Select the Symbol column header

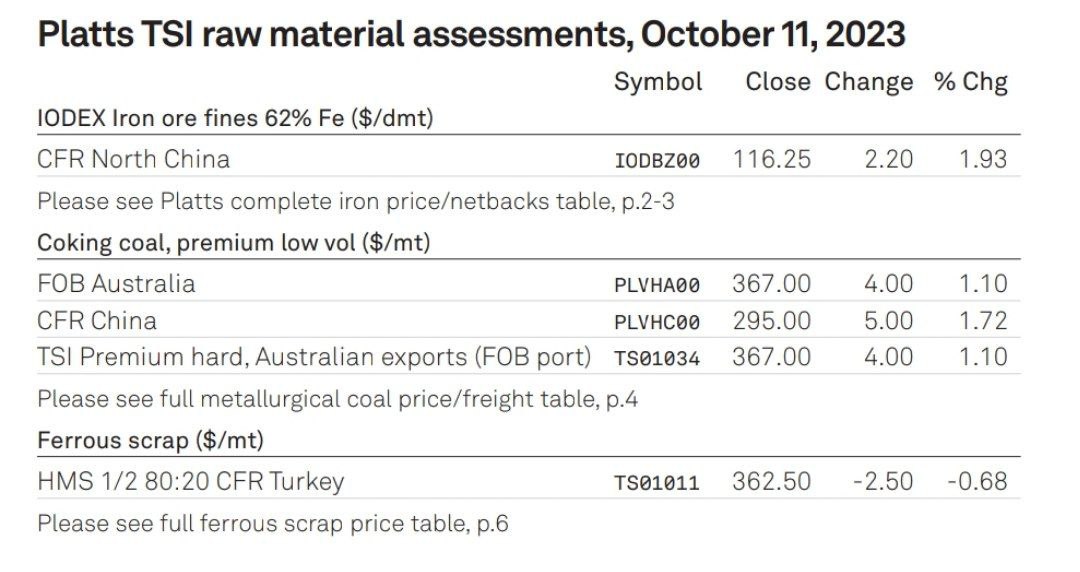[x=658, y=82]
